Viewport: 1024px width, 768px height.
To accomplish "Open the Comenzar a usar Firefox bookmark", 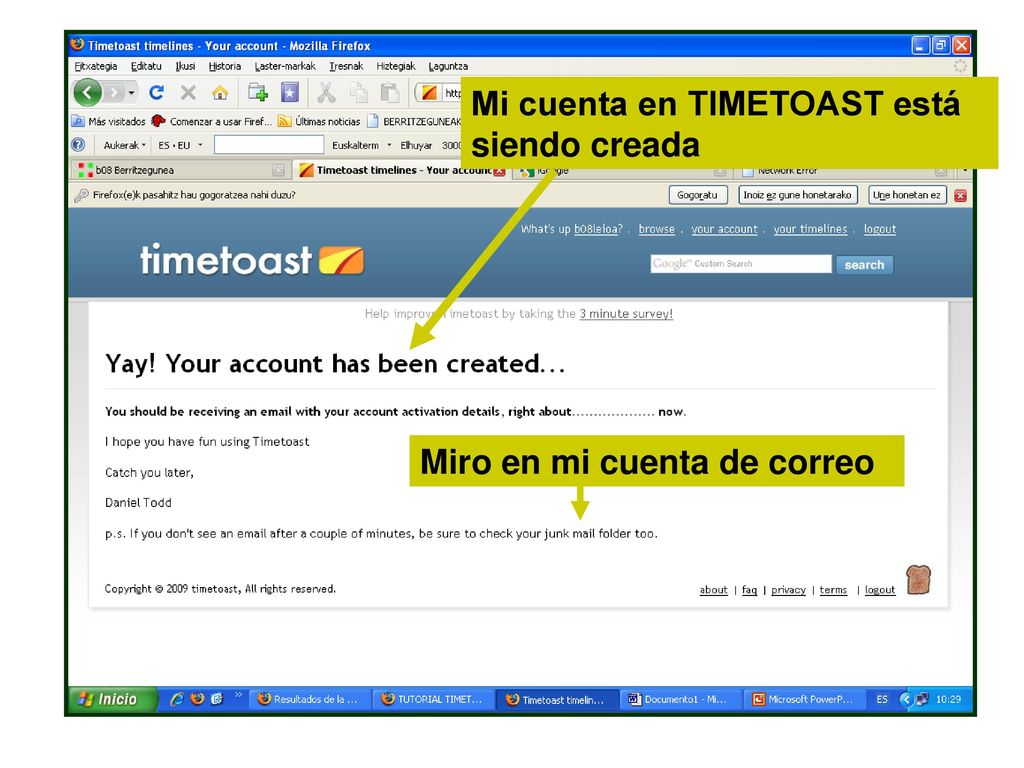I will 212,121.
